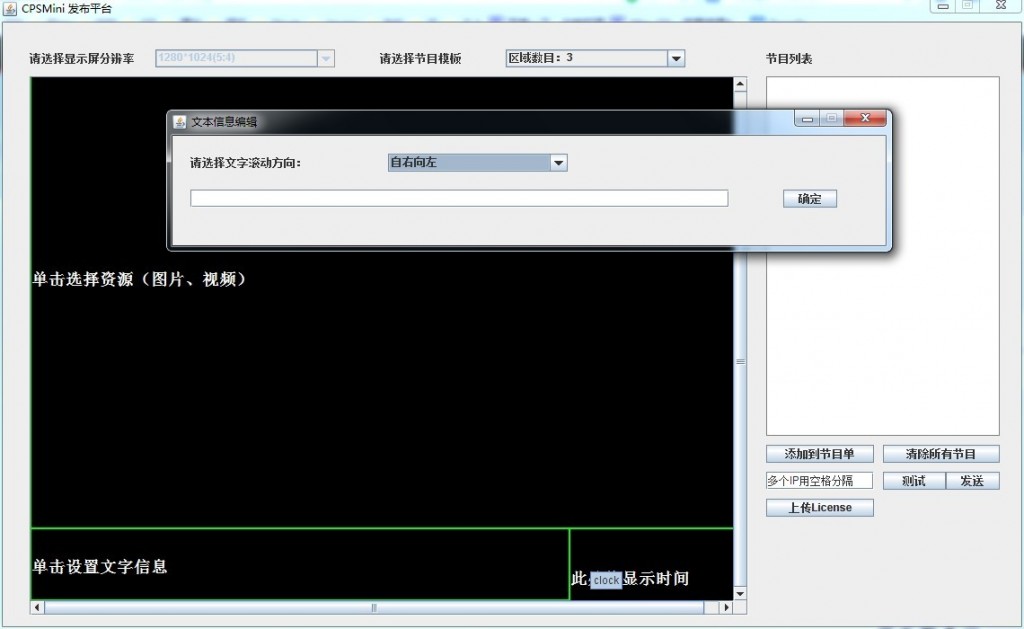The width and height of the screenshot is (1024, 629).
Task: Click the empty text entry field in the dialog
Action: 459,197
